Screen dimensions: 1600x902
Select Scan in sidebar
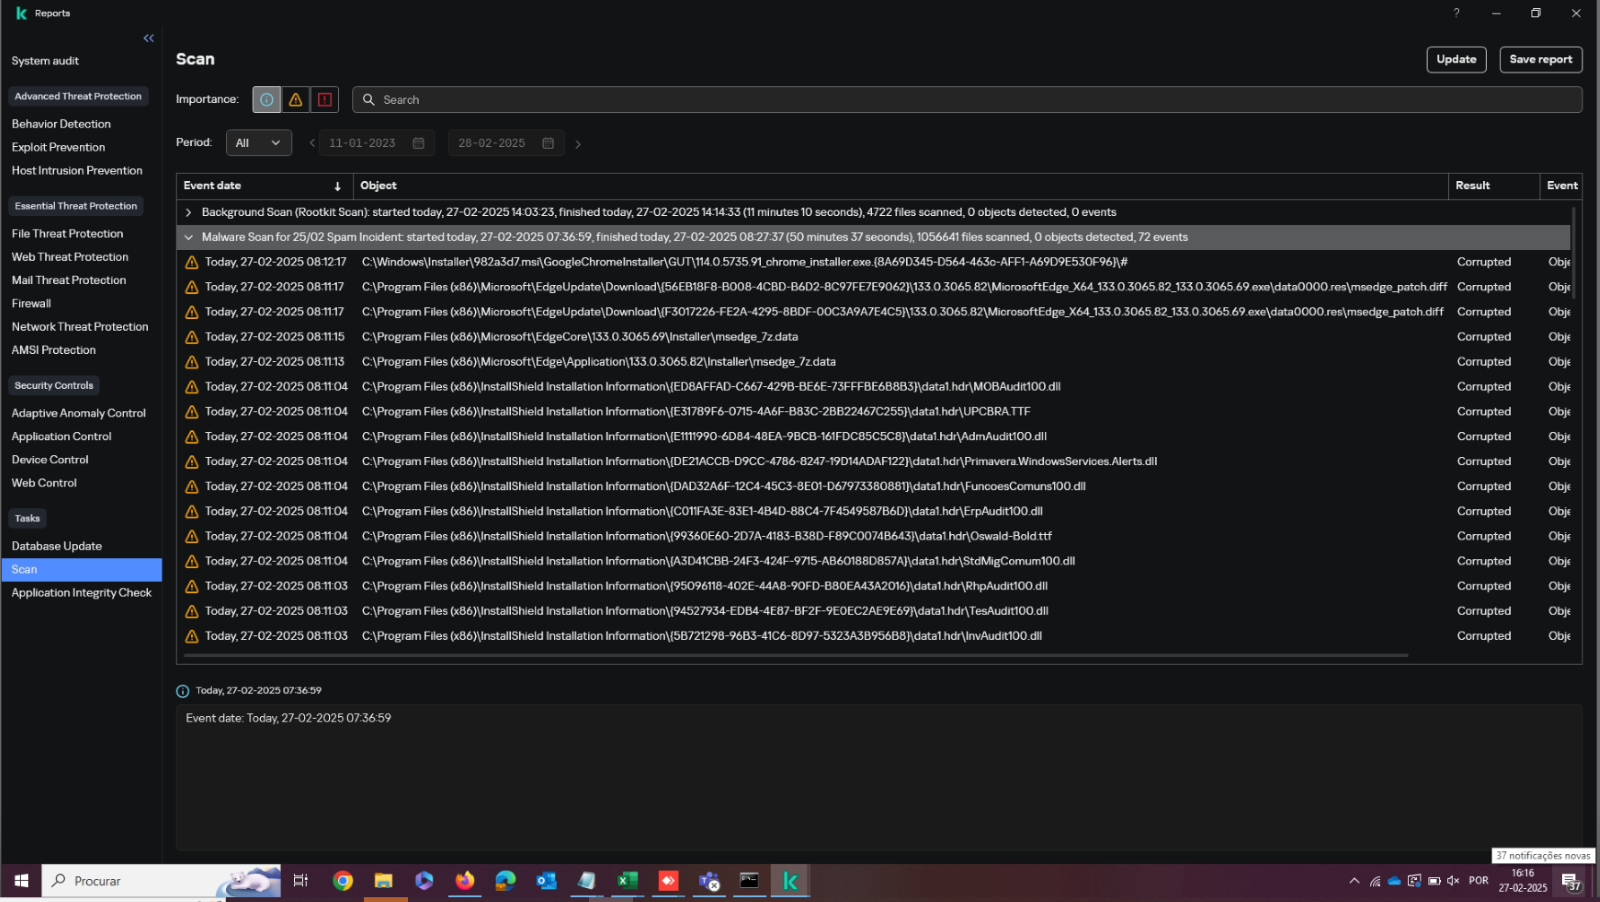point(81,570)
